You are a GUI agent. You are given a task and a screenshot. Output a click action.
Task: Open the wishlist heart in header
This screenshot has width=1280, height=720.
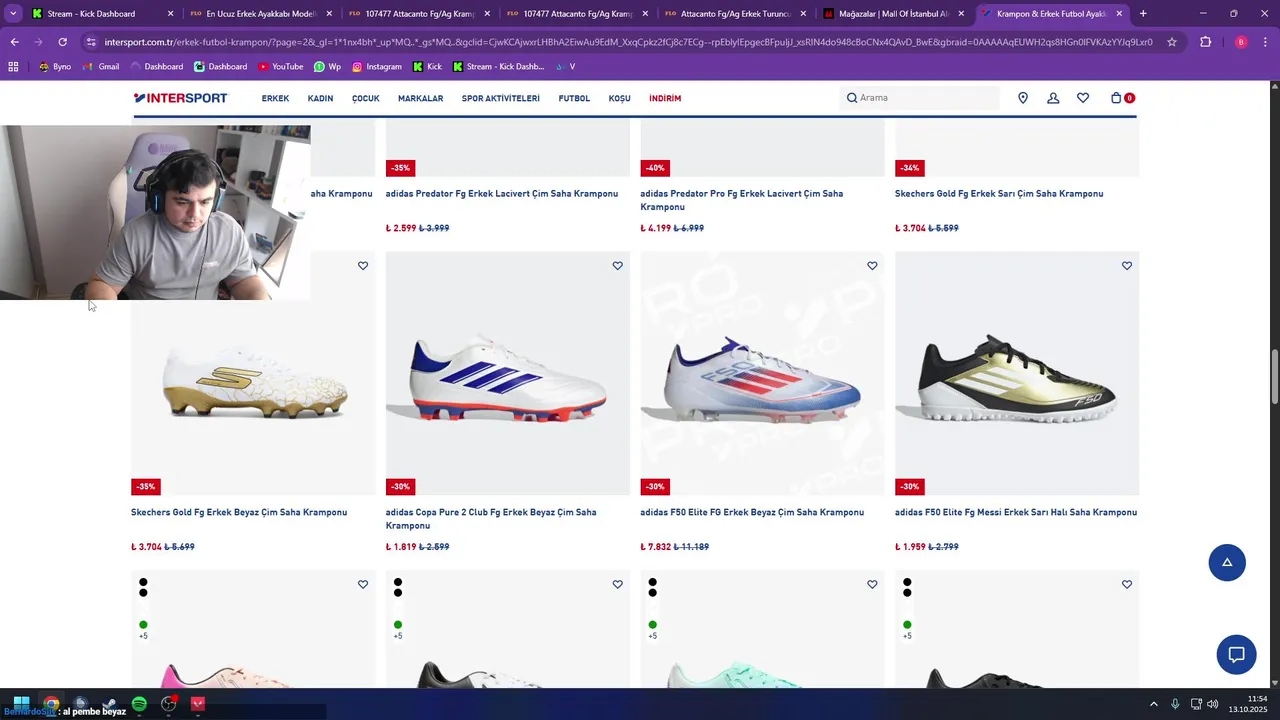tap(1083, 98)
